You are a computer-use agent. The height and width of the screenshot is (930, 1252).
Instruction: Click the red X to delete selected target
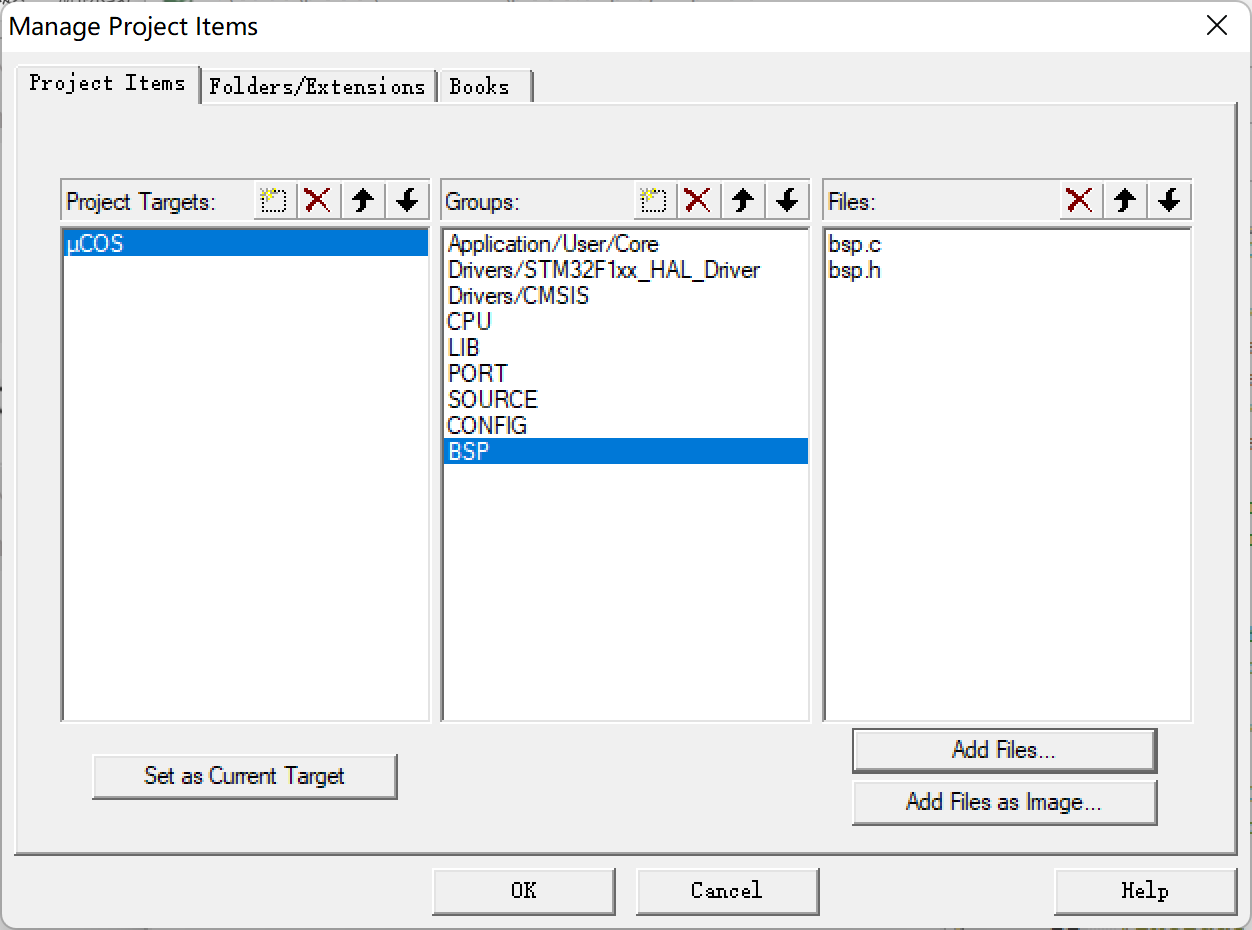pyautogui.click(x=318, y=200)
